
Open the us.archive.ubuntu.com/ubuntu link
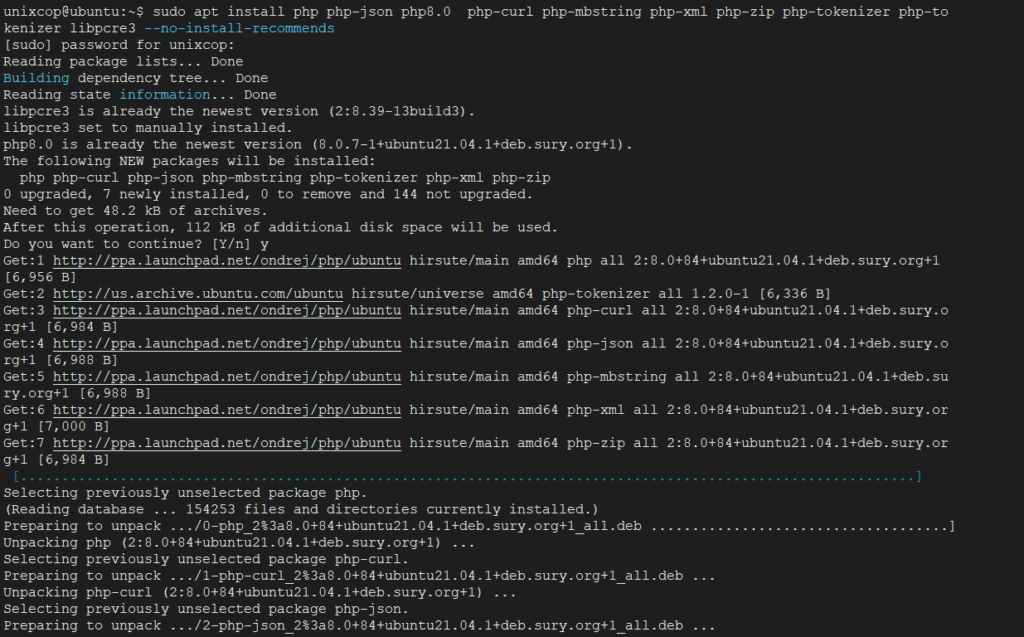198,294
